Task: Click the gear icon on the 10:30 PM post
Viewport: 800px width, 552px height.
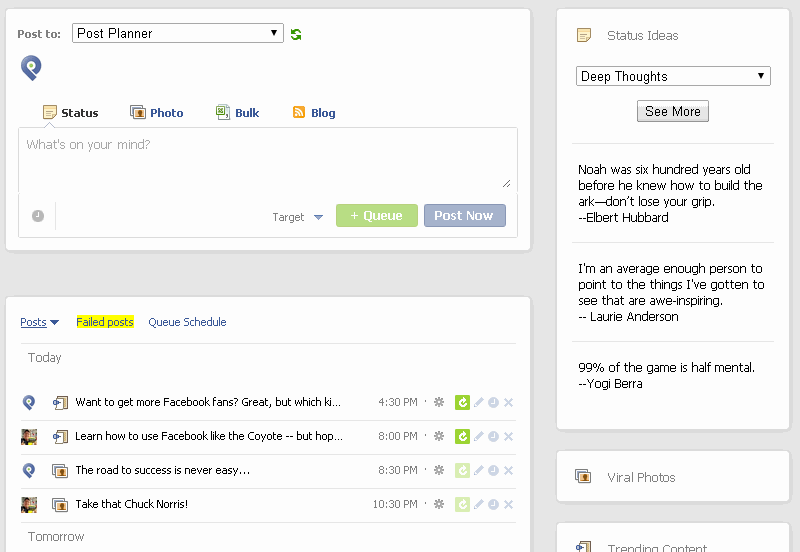Action: [438, 505]
